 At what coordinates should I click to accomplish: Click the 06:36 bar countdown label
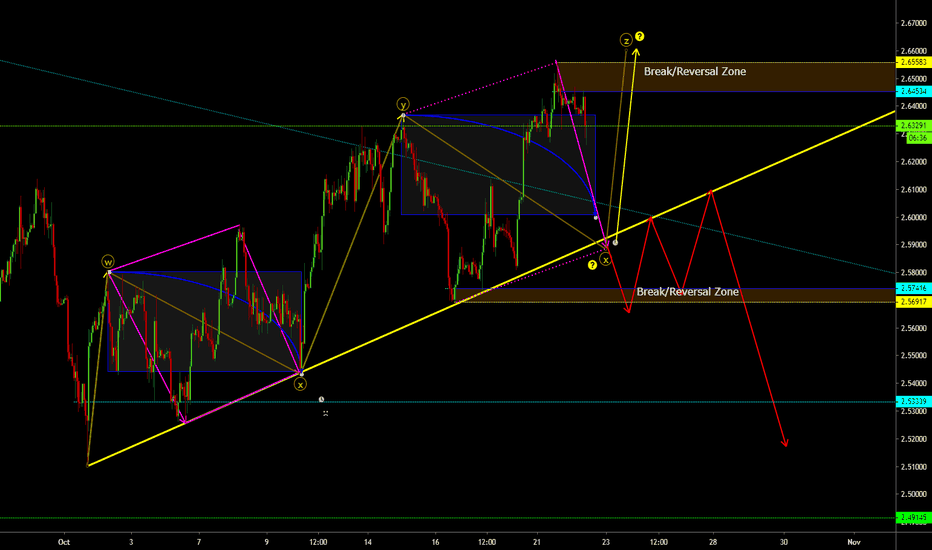[918, 138]
